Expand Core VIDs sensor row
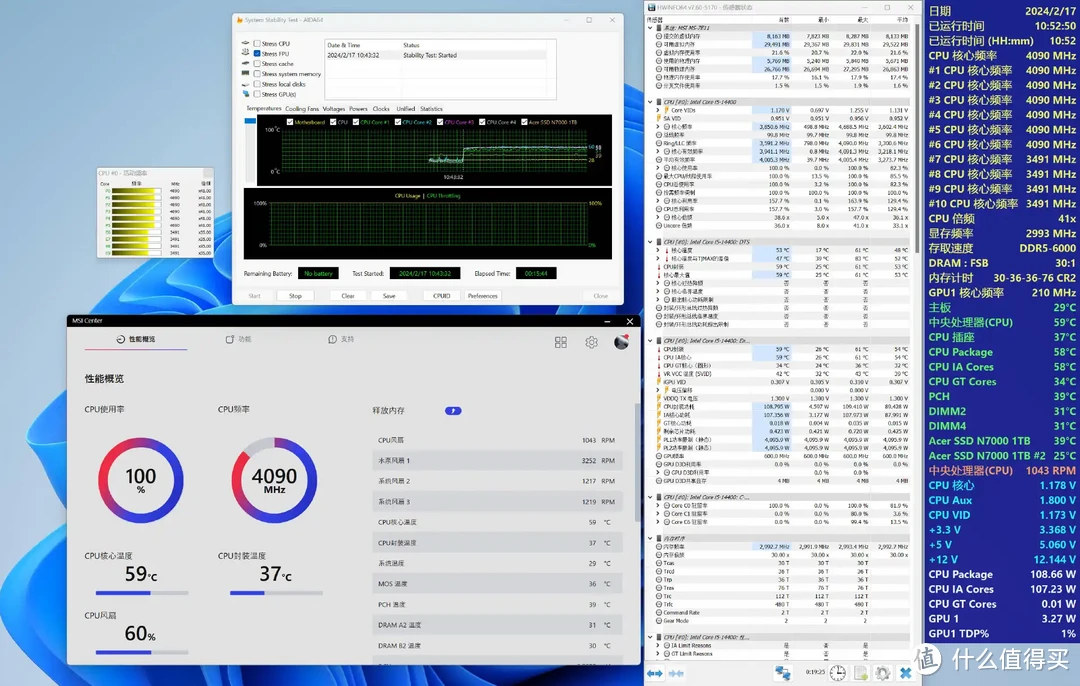Screen dimensions: 1080x686 click(x=658, y=110)
